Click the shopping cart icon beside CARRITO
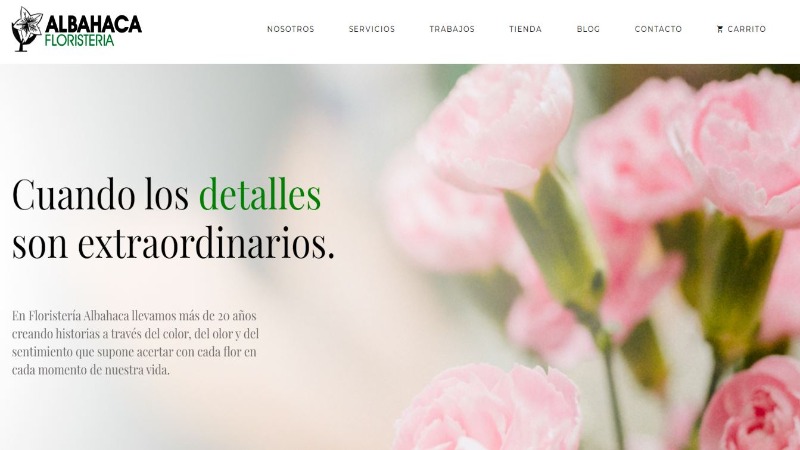Viewport: 800px width, 450px height. tap(720, 29)
